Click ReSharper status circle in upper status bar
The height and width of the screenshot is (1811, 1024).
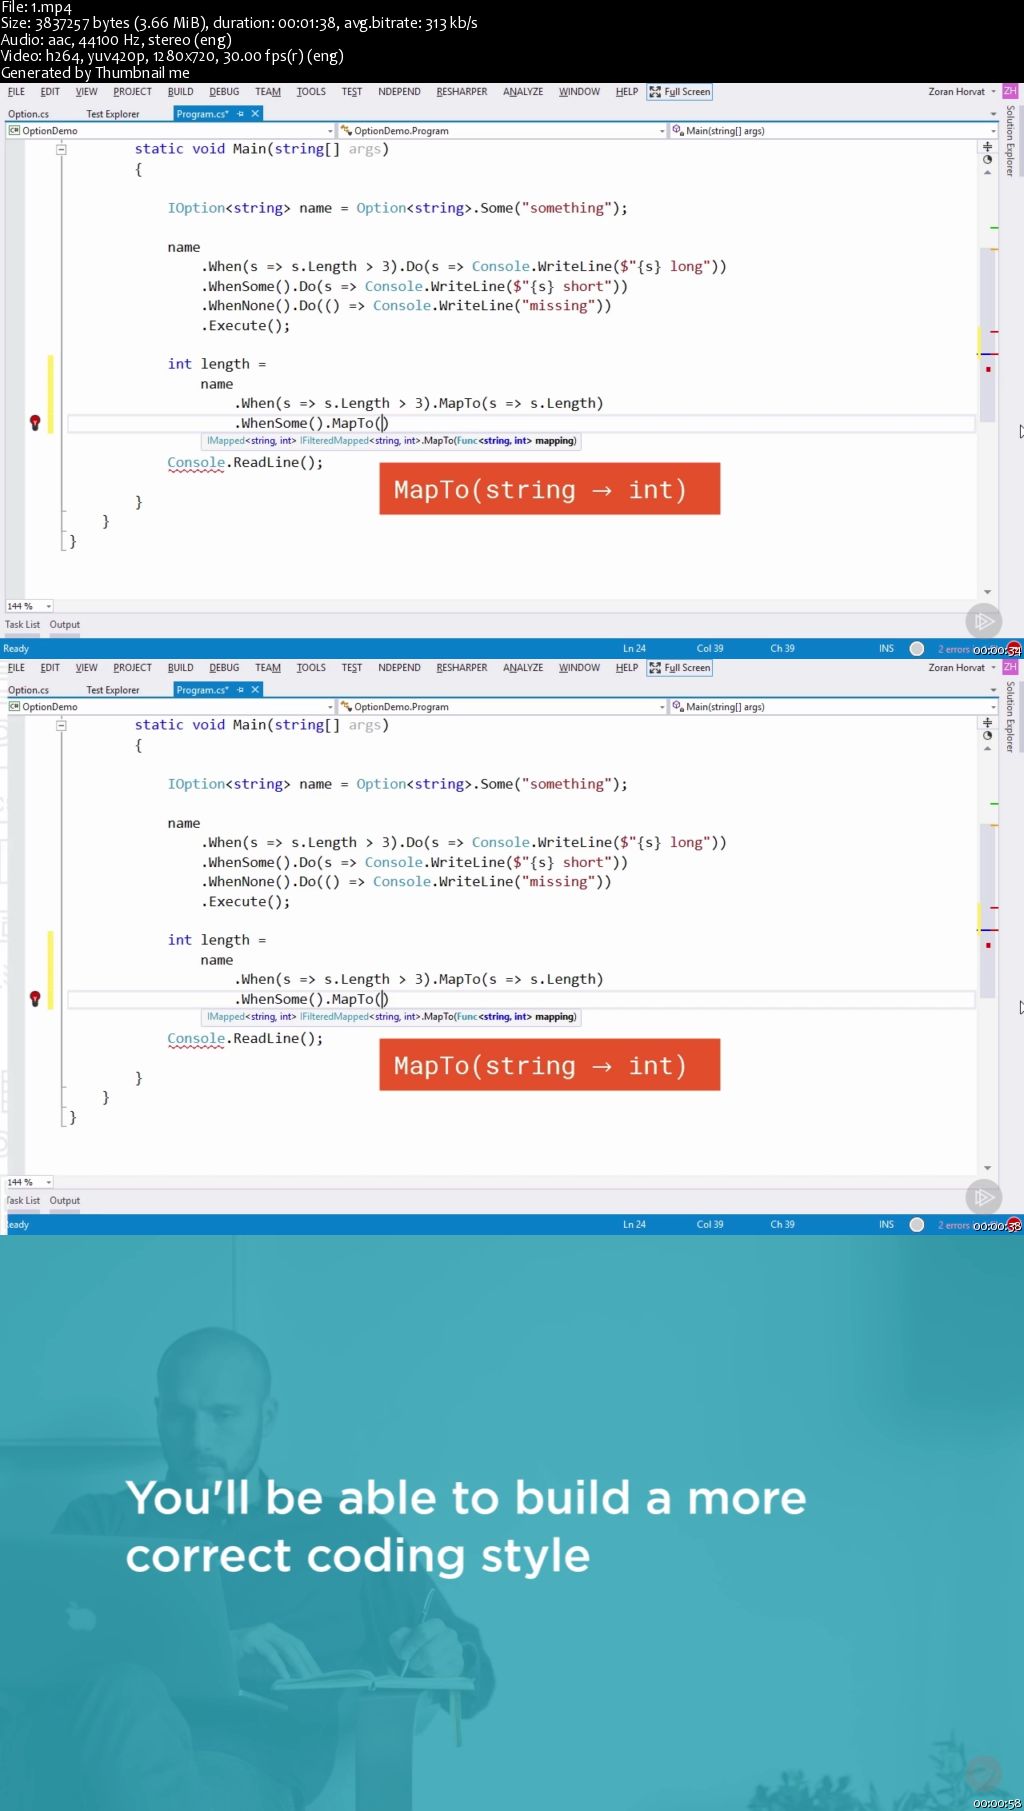coord(917,649)
